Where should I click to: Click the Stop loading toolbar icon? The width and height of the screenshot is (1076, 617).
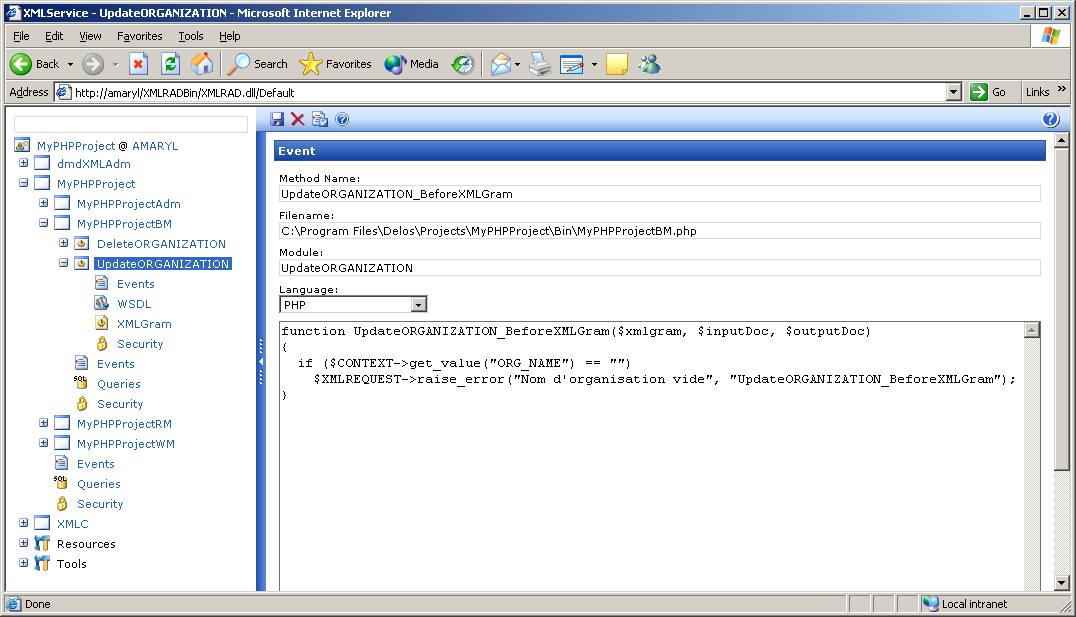[x=138, y=64]
